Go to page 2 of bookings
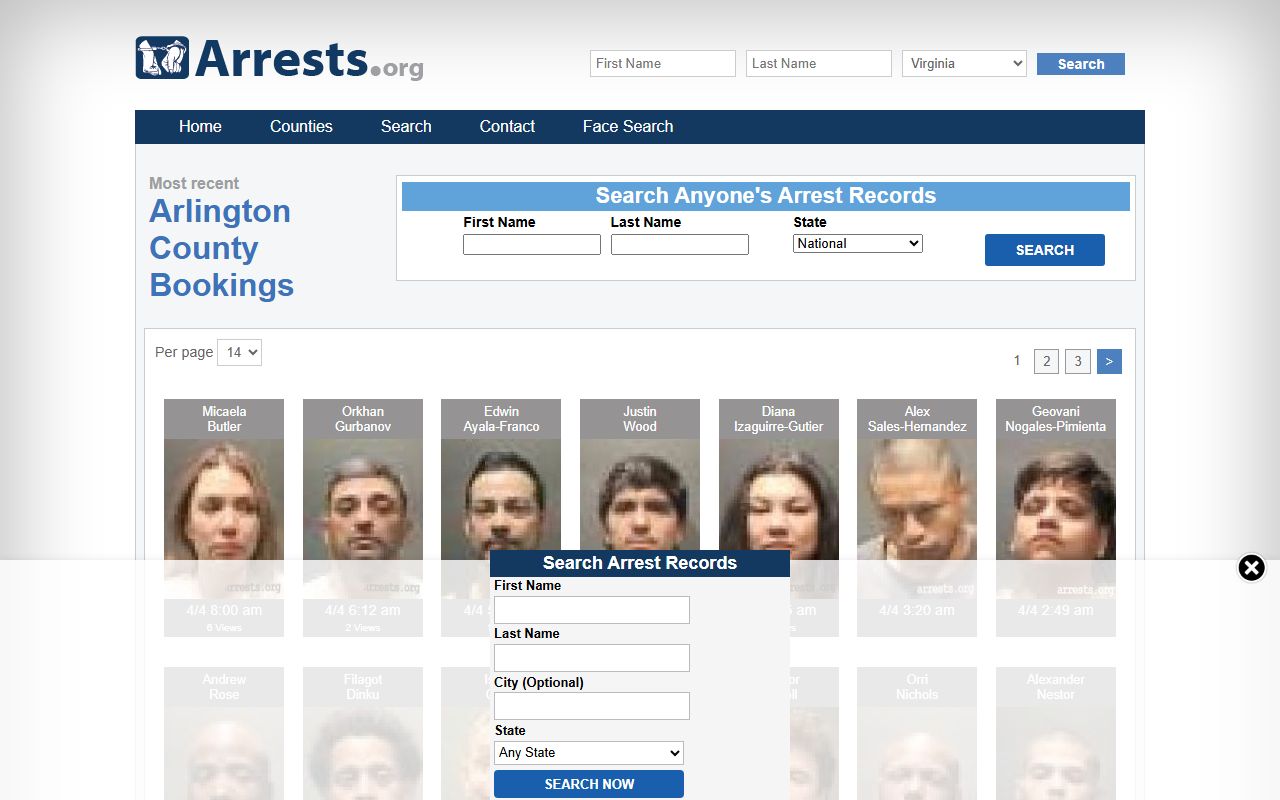The image size is (1280, 800). (x=1046, y=361)
